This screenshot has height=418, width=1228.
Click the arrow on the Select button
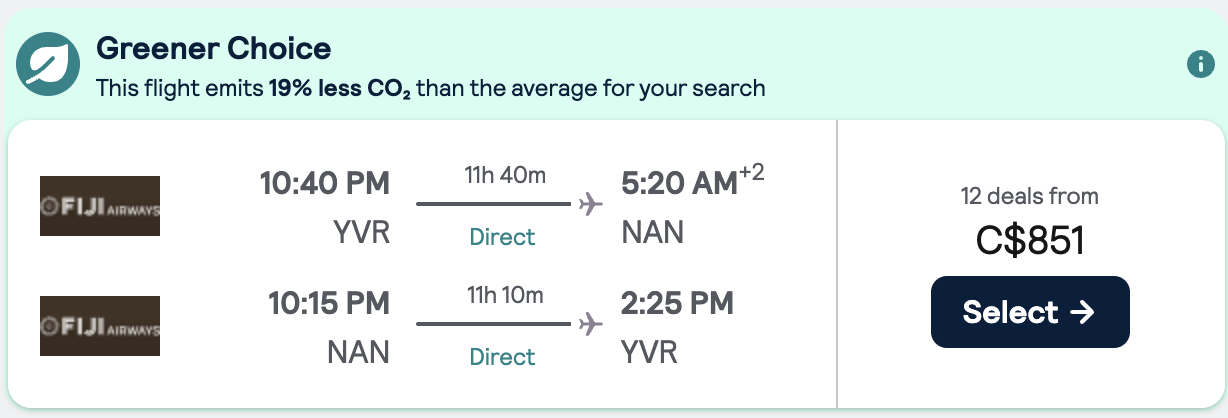(x=1082, y=312)
